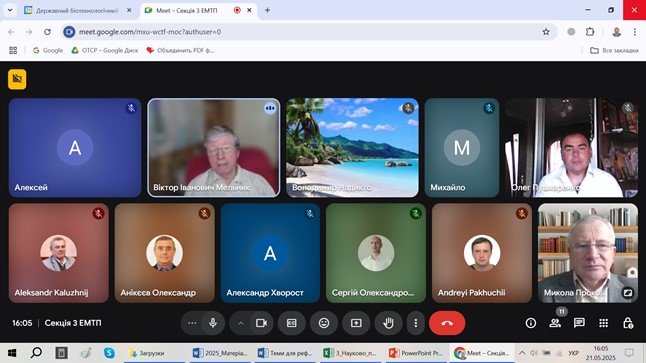Expand the video settings chevron
The width and height of the screenshot is (646, 363).
point(241,323)
